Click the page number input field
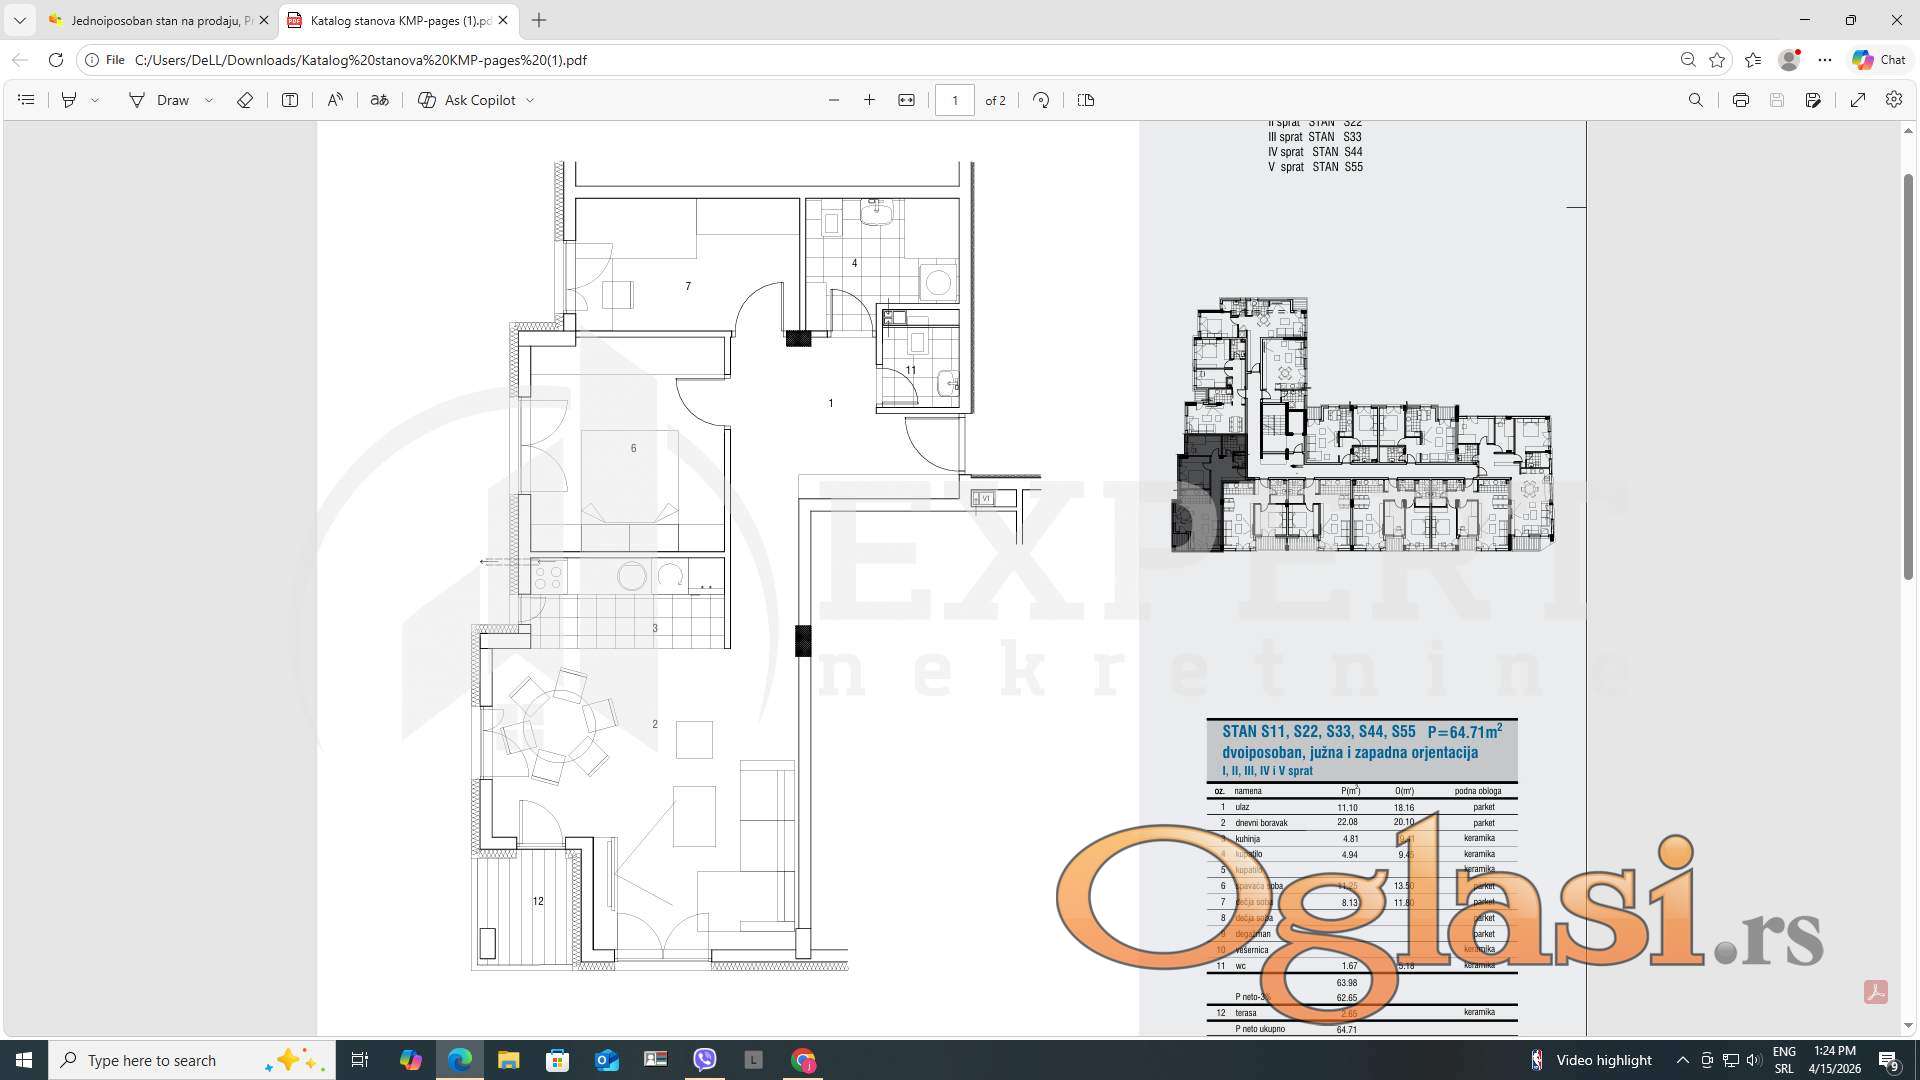The height and width of the screenshot is (1080, 1920). pyautogui.click(x=954, y=100)
